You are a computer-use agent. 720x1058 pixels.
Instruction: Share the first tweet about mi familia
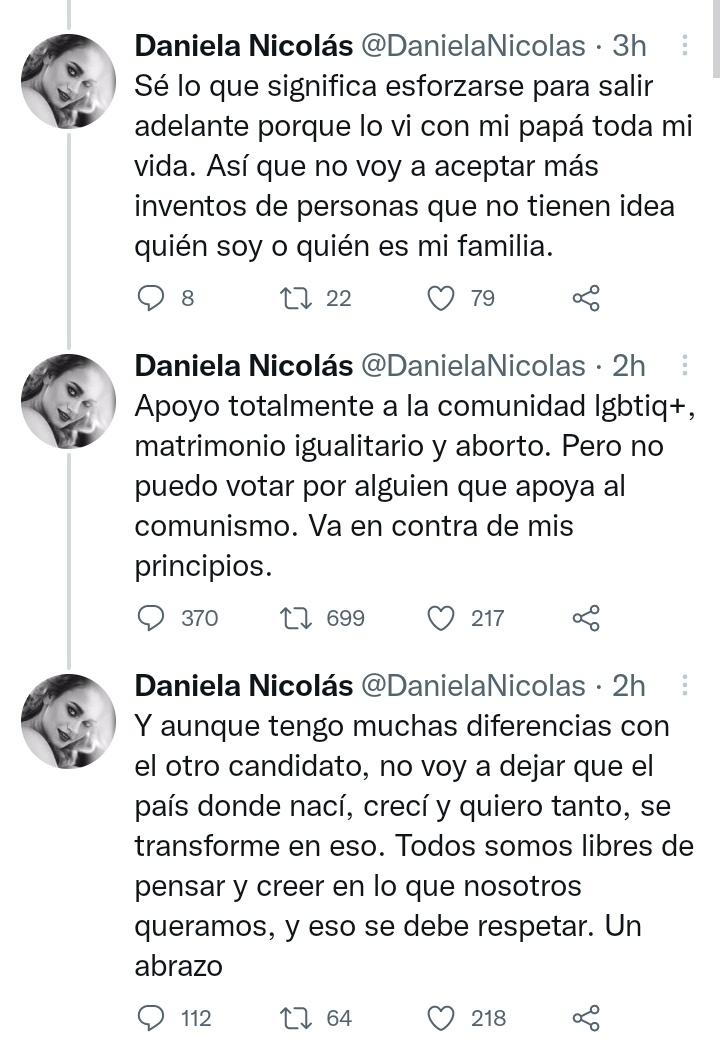586,298
